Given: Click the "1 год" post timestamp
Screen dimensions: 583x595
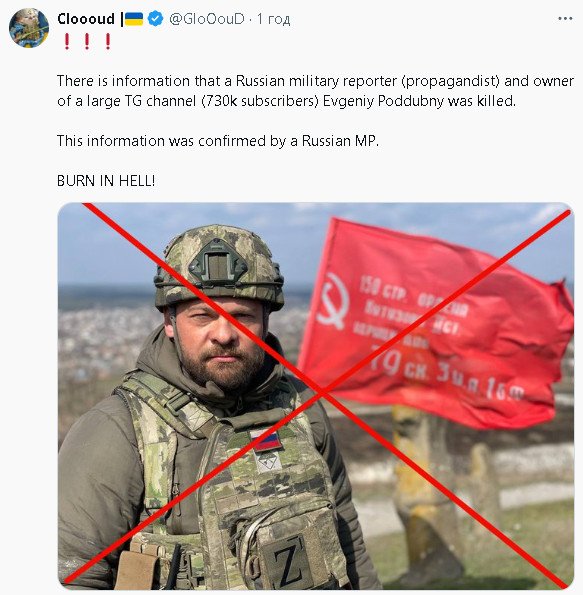Looking at the screenshot, I should click(273, 19).
